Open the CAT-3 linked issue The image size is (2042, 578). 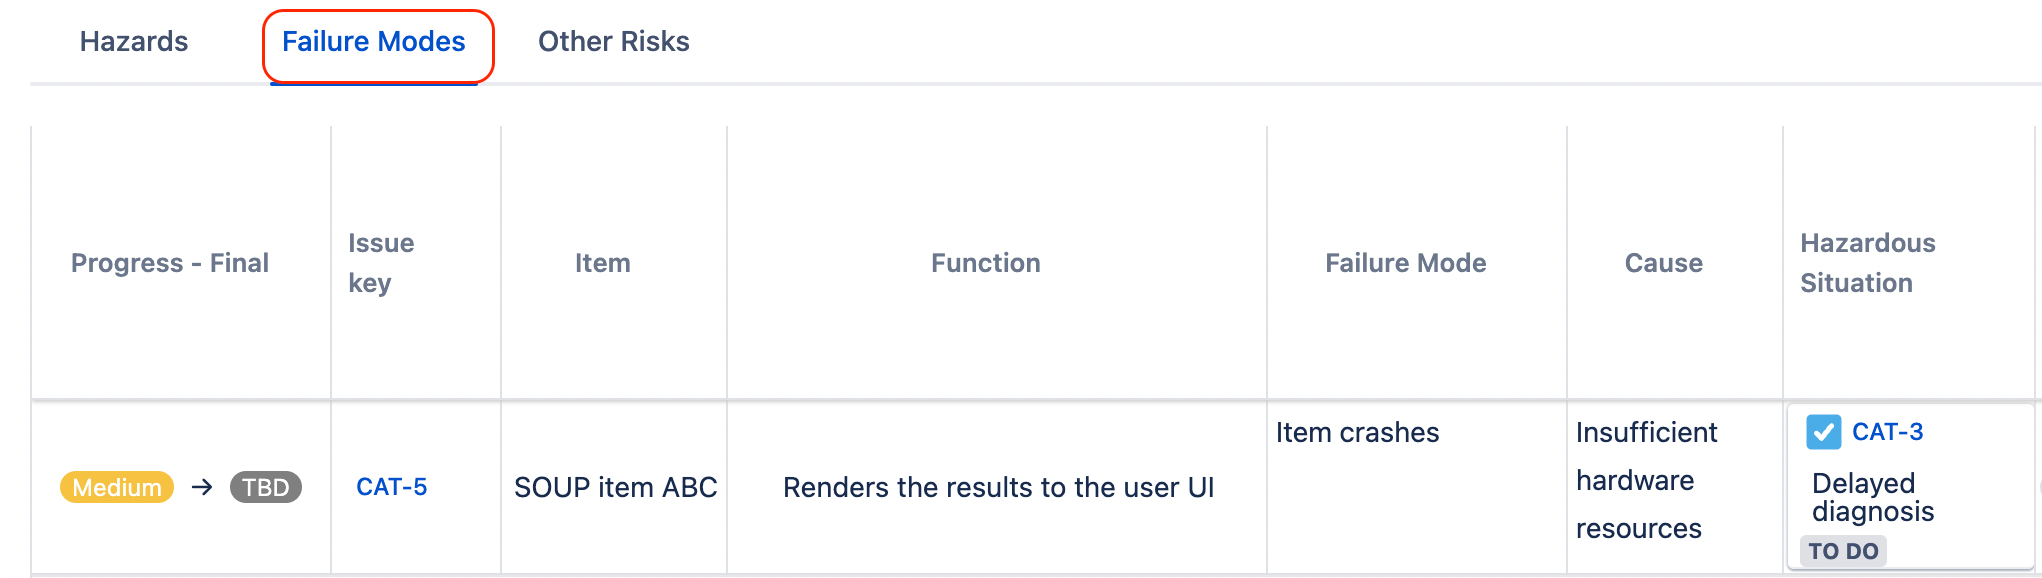point(1887,432)
